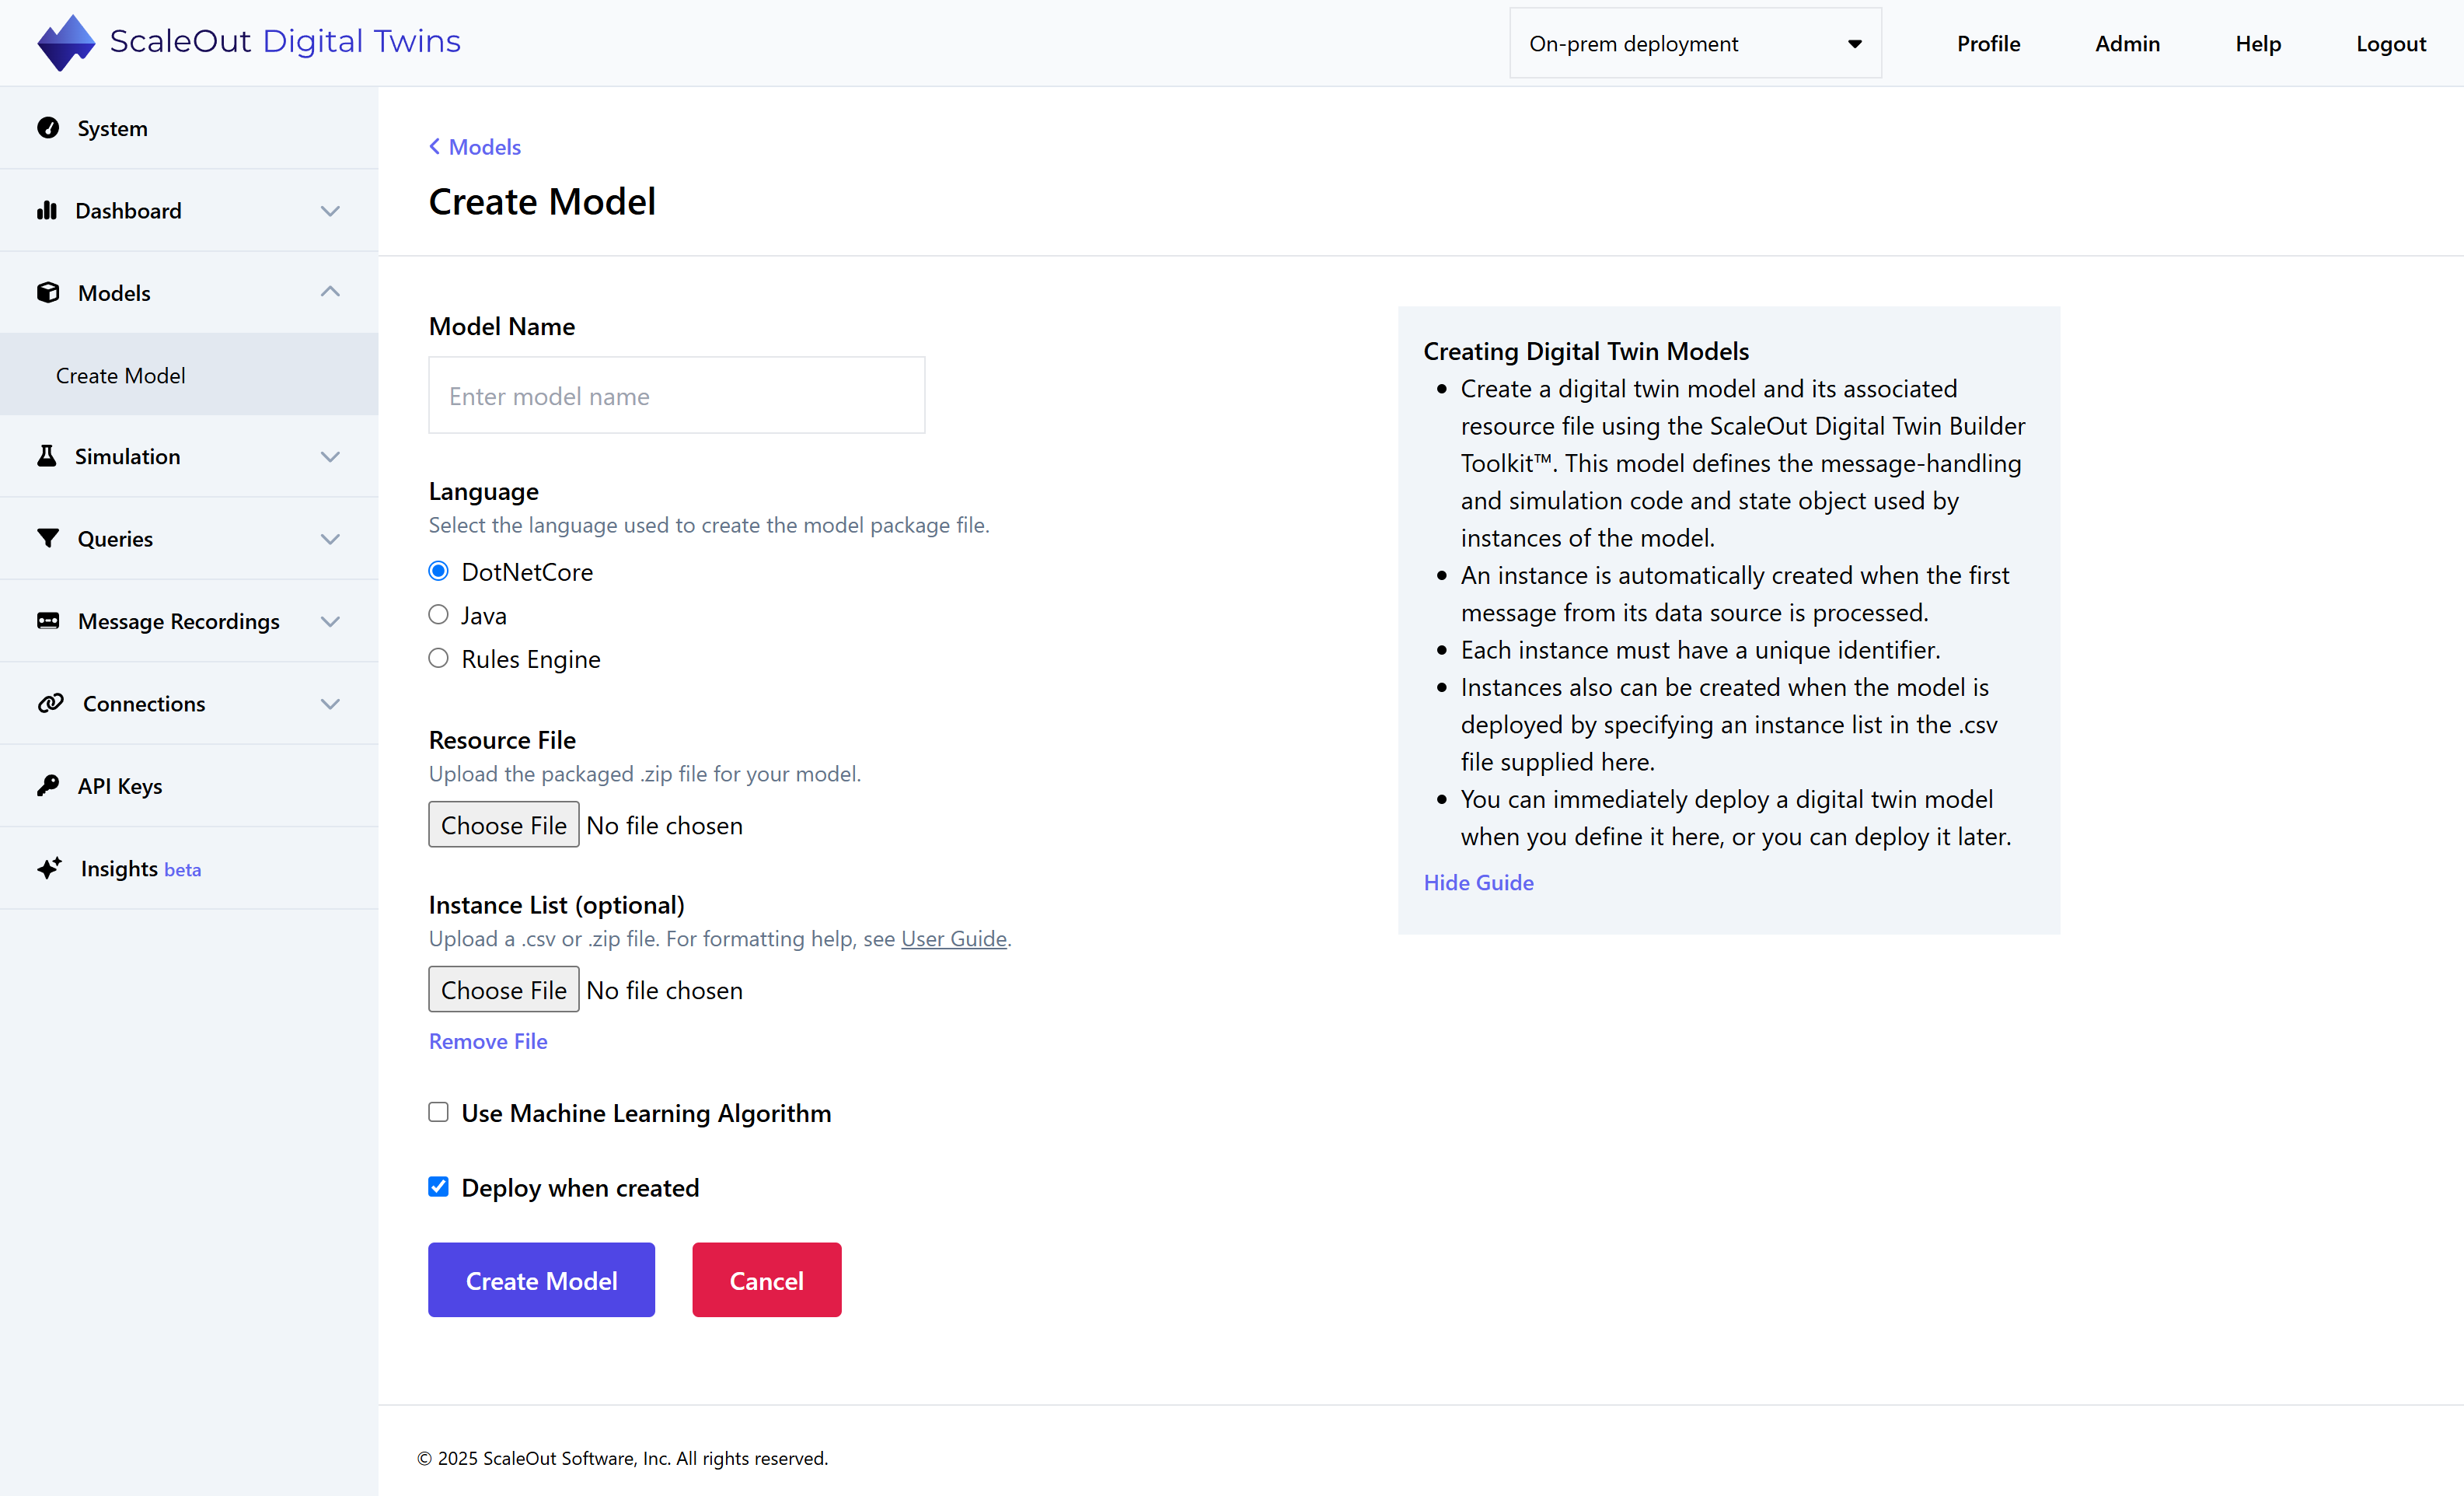Click the Queries funnel icon
This screenshot has height=1496, width=2464.
48,538
